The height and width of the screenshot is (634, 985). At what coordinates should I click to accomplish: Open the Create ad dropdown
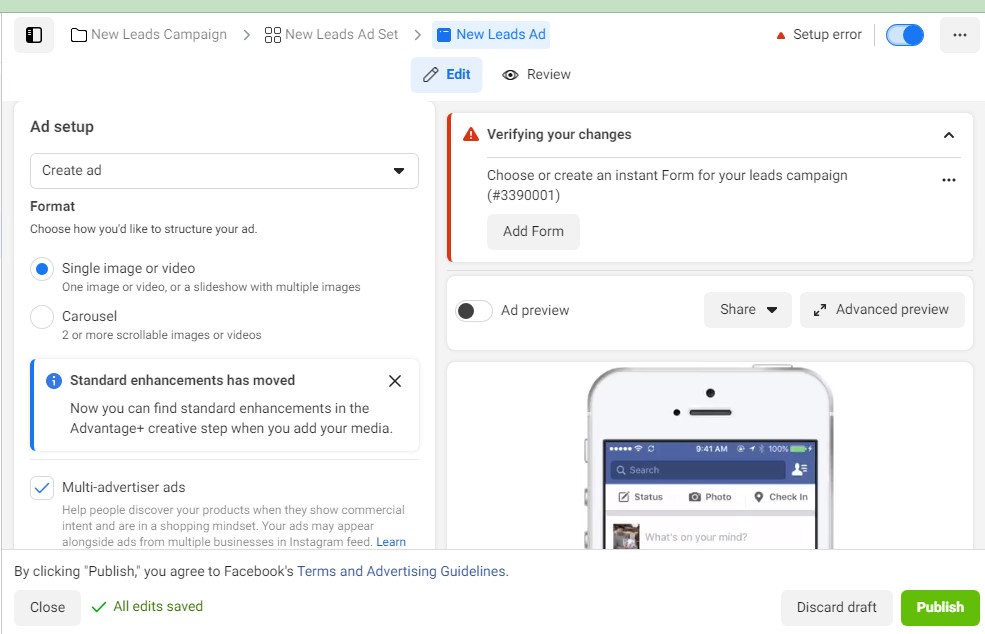coord(224,171)
